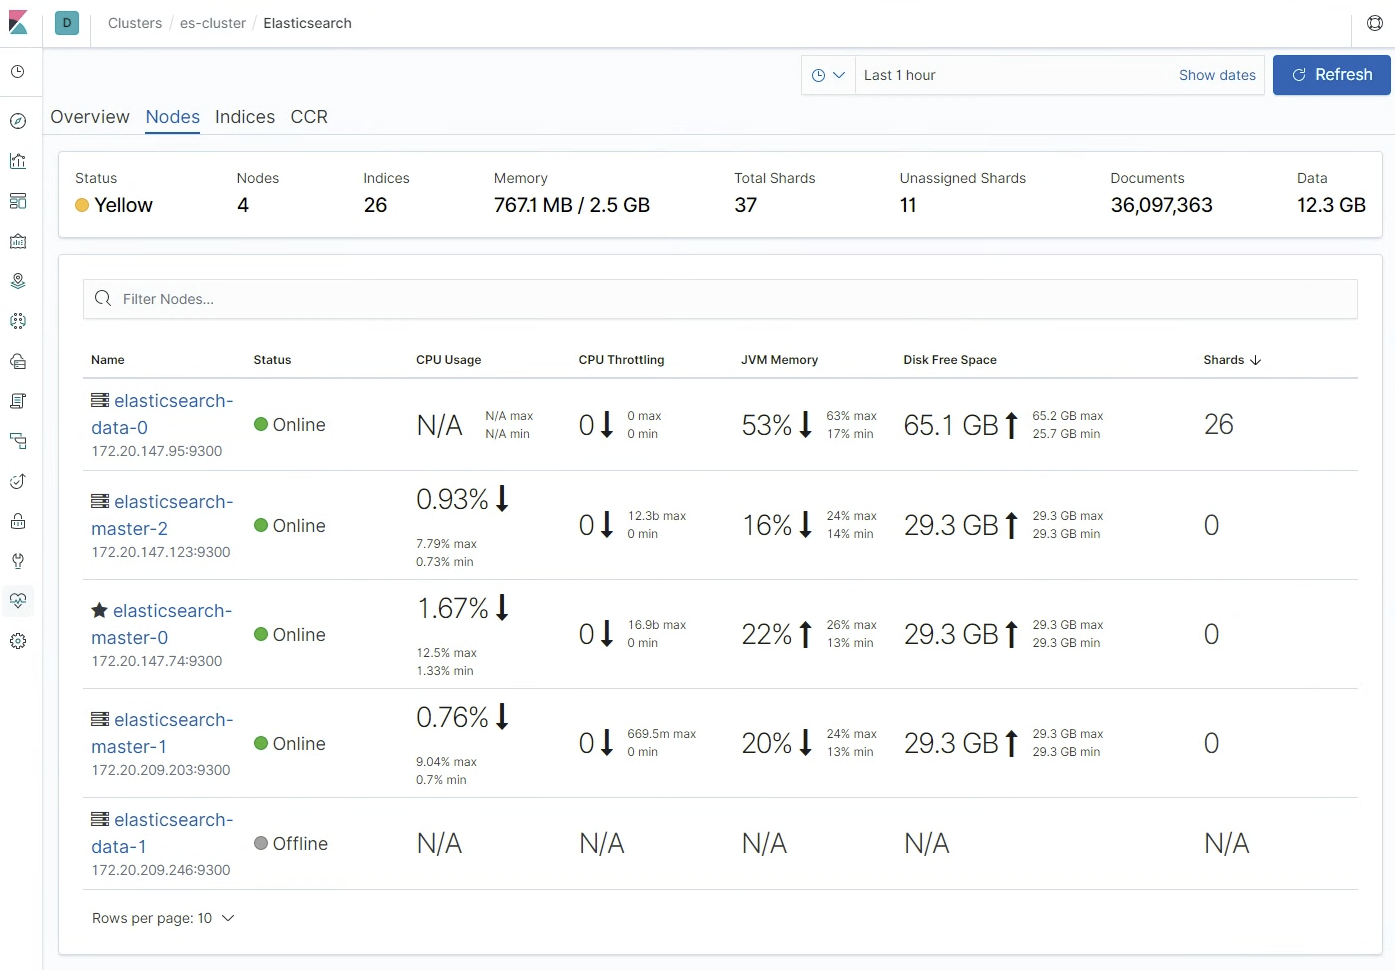
Task: Open Uptime from the sidebar
Action: (x=18, y=481)
